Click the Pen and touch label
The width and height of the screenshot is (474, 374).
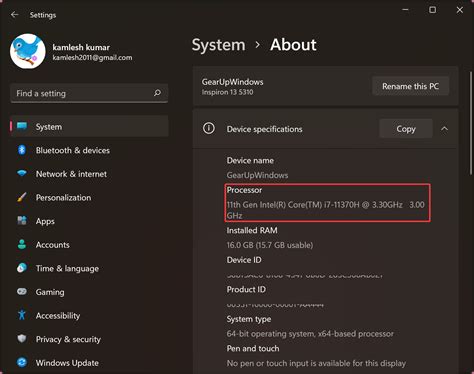253,348
